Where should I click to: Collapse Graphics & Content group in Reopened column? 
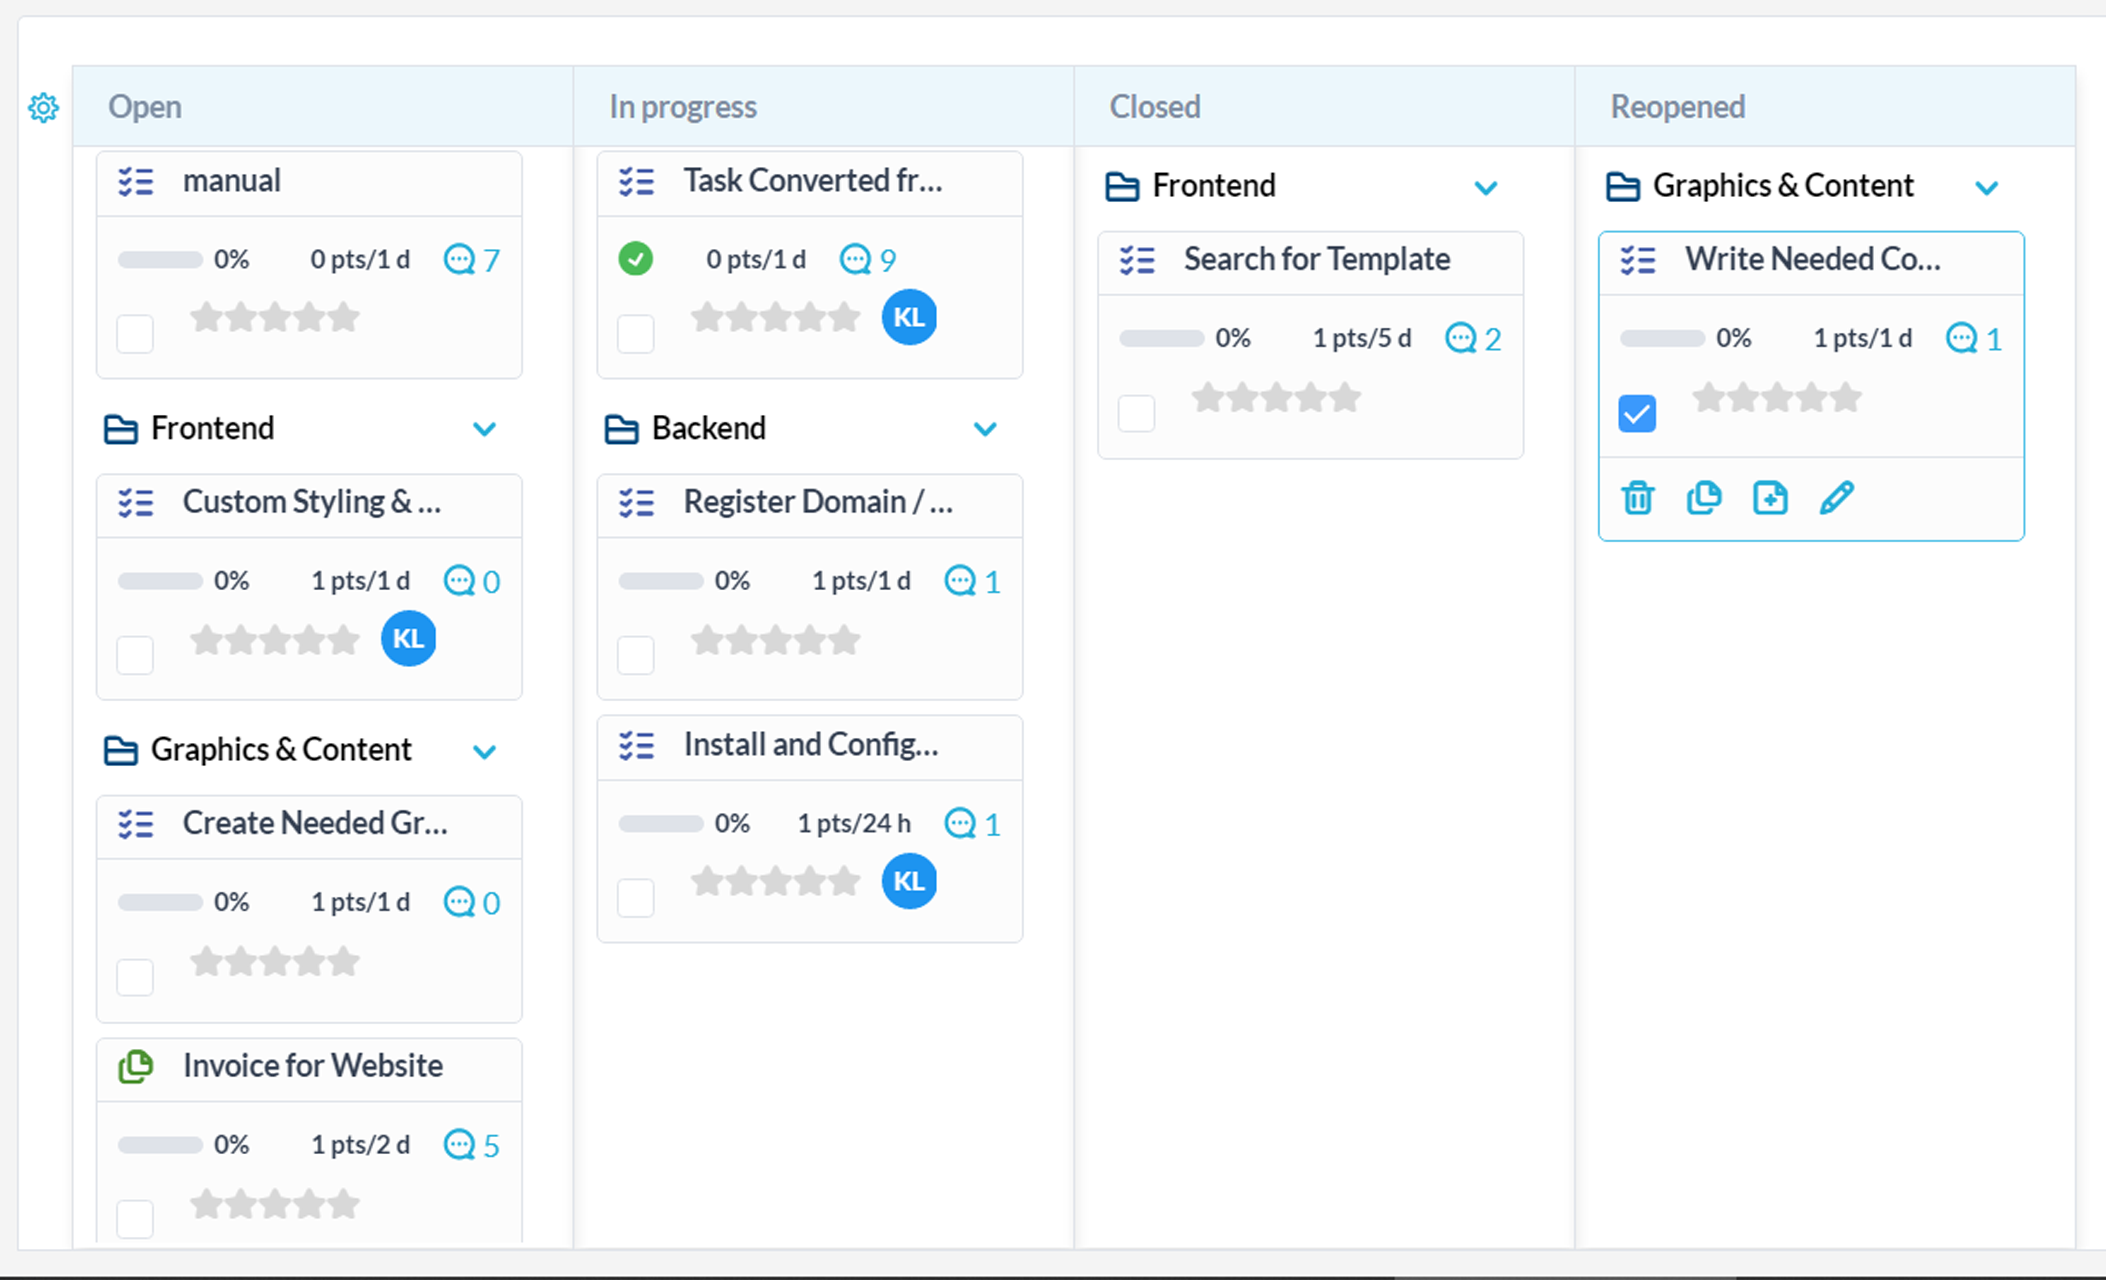point(1987,188)
